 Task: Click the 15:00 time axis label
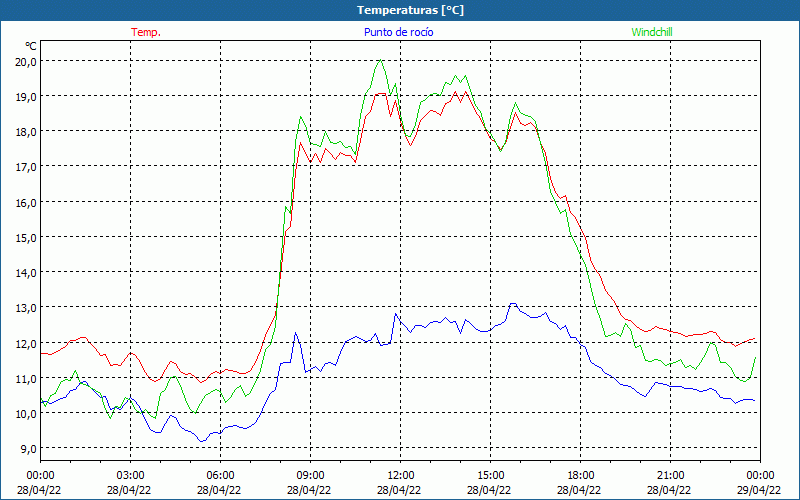pos(490,476)
